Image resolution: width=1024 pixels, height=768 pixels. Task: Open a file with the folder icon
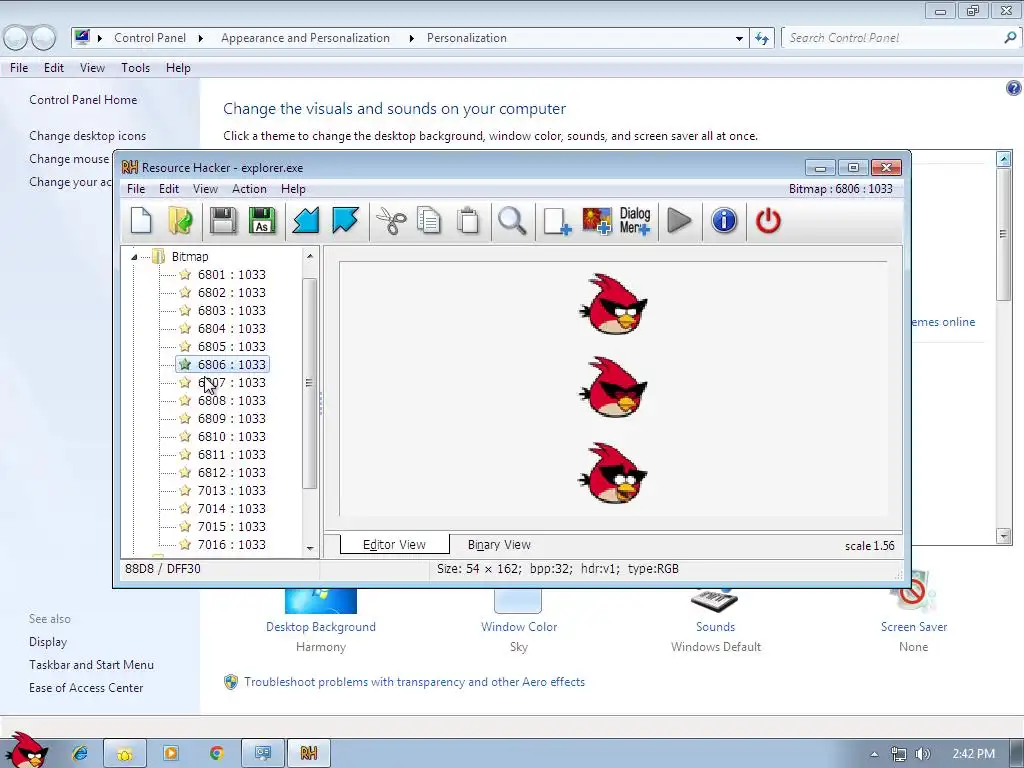click(180, 221)
